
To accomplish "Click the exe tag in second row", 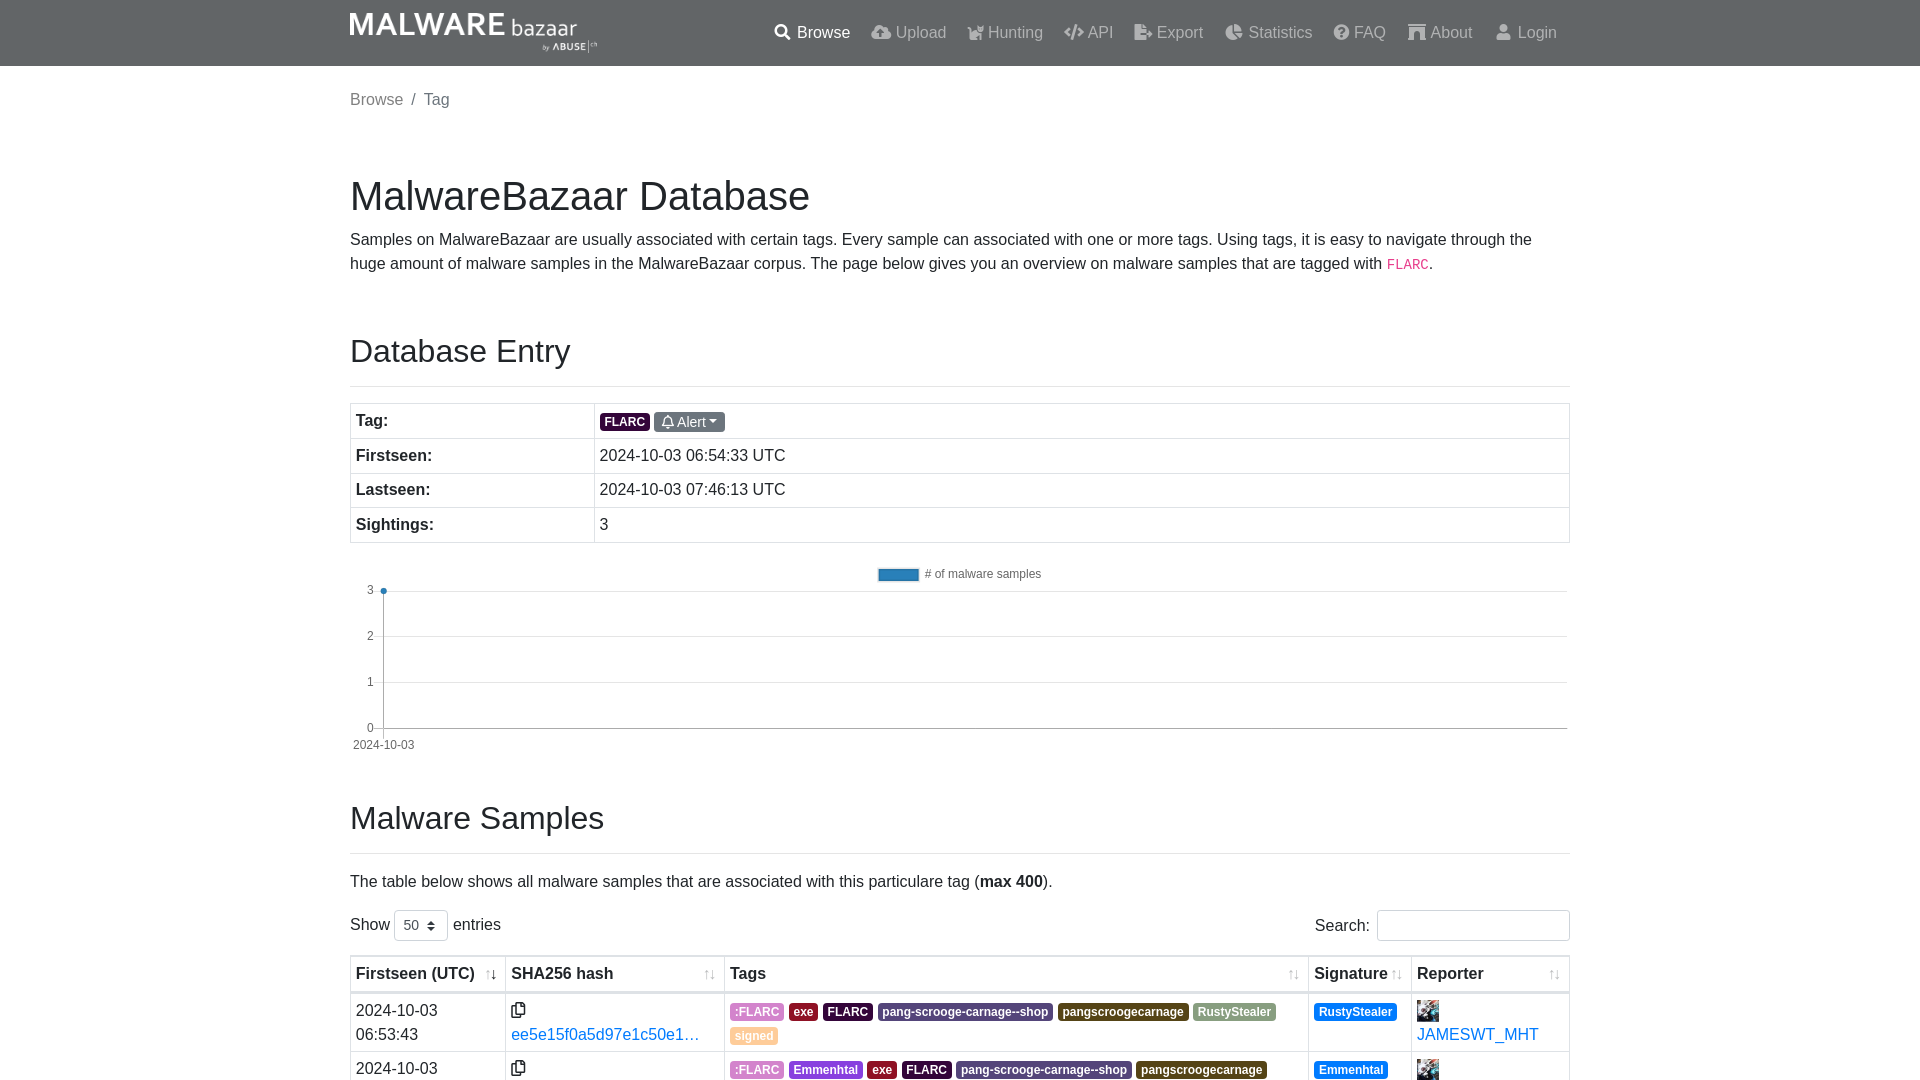I will point(882,1070).
